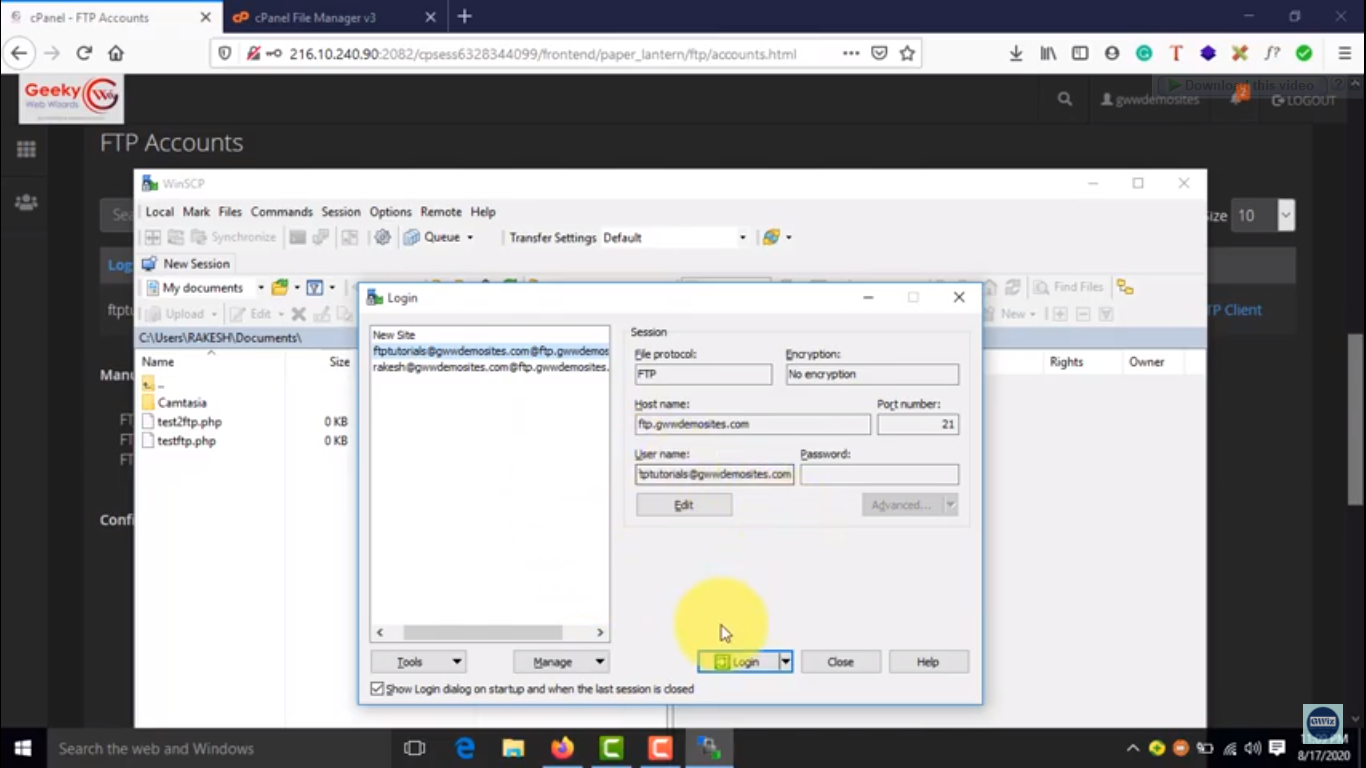Screen dimensions: 1366x768
Task: Open WinSCP Preferences gear icon
Action: (382, 237)
